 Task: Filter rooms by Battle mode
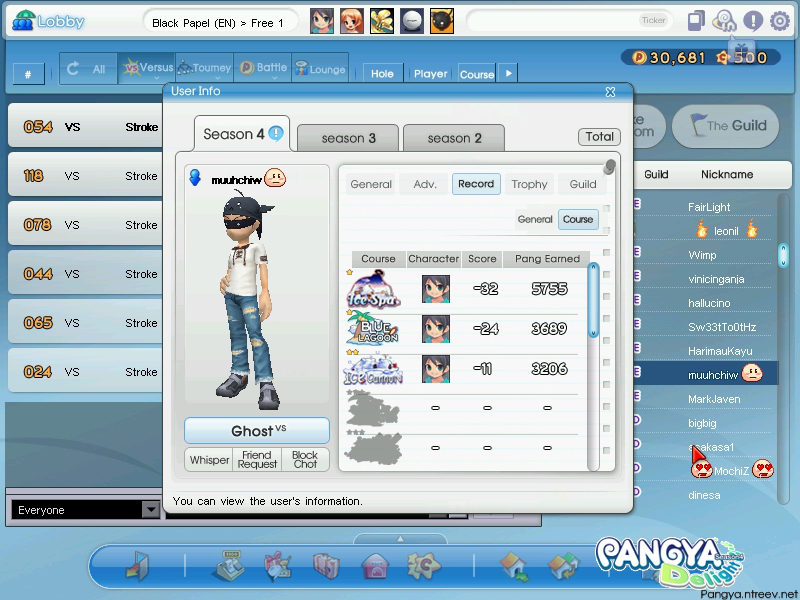click(263, 68)
